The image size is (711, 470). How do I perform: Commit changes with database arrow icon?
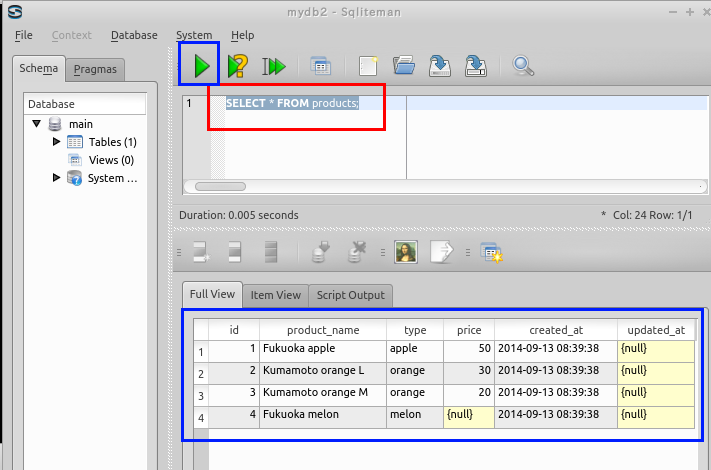[321, 252]
